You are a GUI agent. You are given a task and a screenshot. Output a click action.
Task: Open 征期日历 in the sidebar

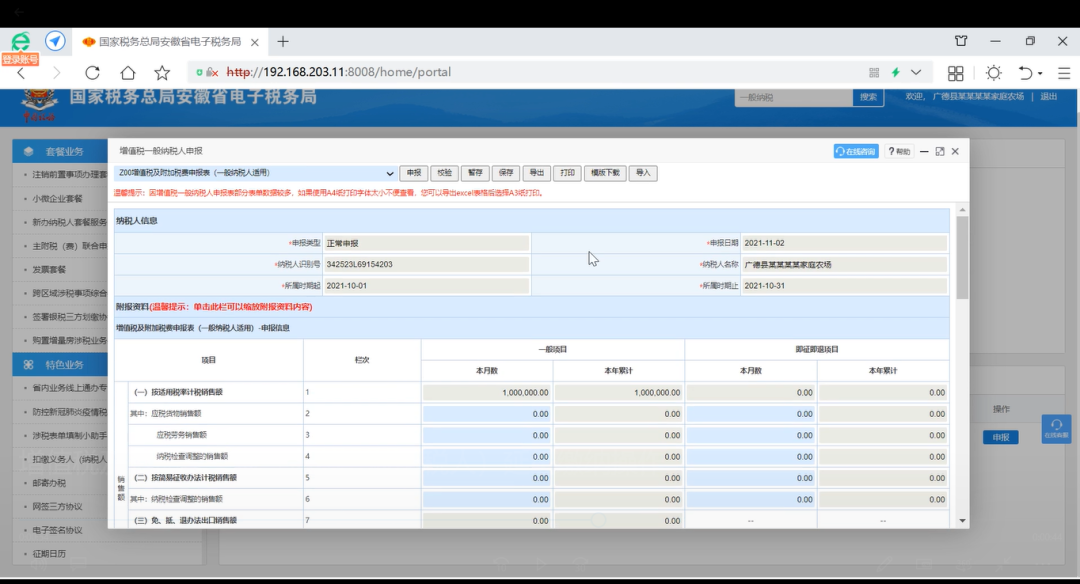click(49, 554)
